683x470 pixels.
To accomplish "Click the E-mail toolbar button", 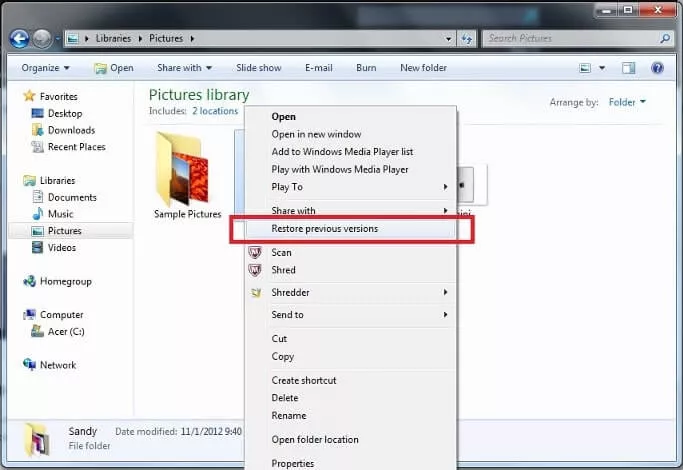I will click(x=318, y=68).
